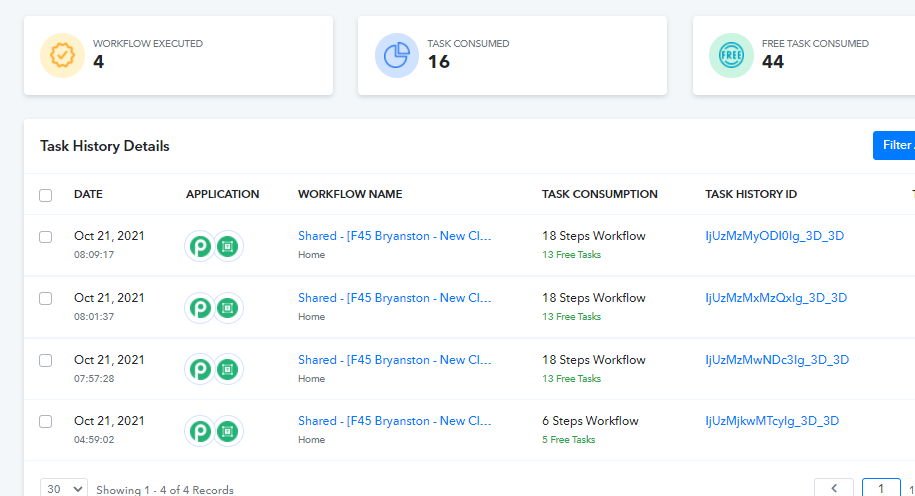Click page number 1 in pagination
Screen dimensions: 915x496
pyautogui.click(x=881, y=488)
